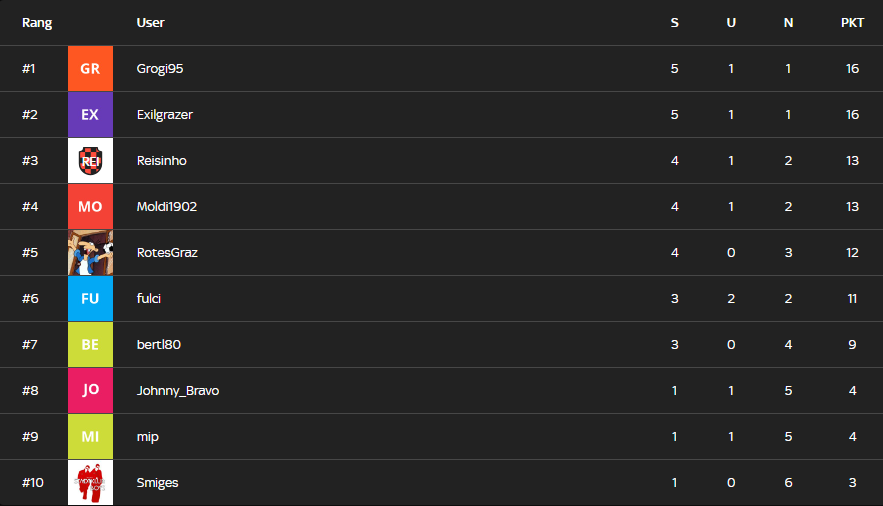Select the fulci username

click(149, 298)
